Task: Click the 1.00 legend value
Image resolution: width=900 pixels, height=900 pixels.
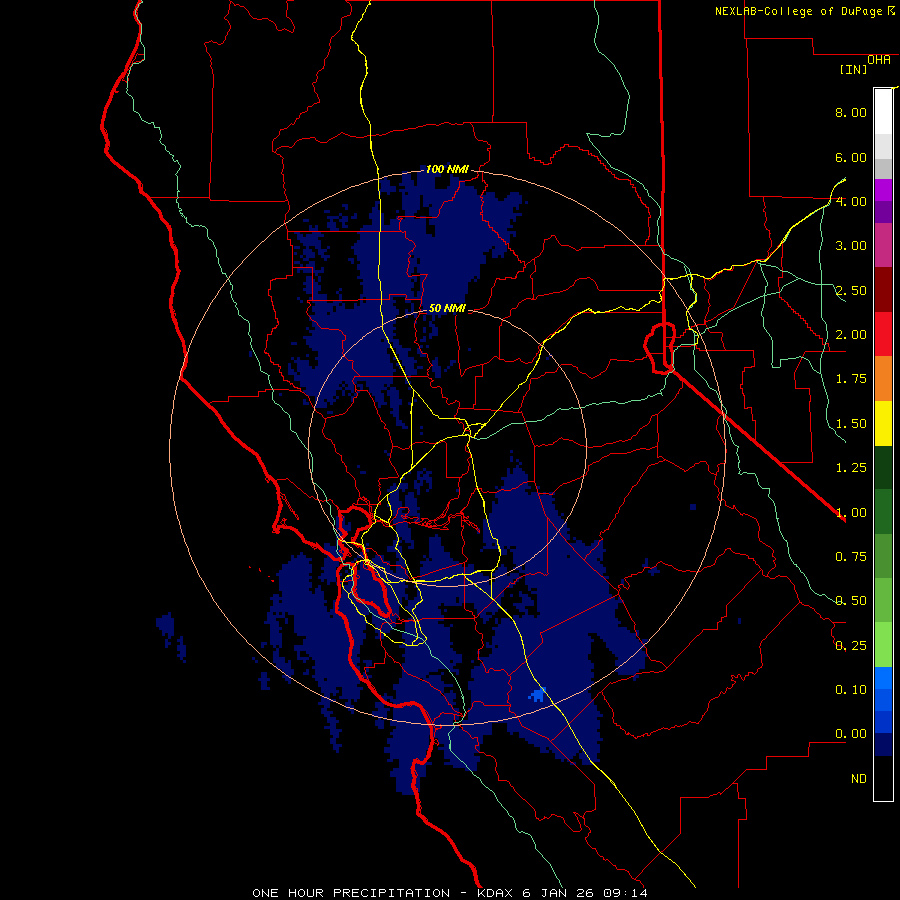Action: (x=851, y=513)
